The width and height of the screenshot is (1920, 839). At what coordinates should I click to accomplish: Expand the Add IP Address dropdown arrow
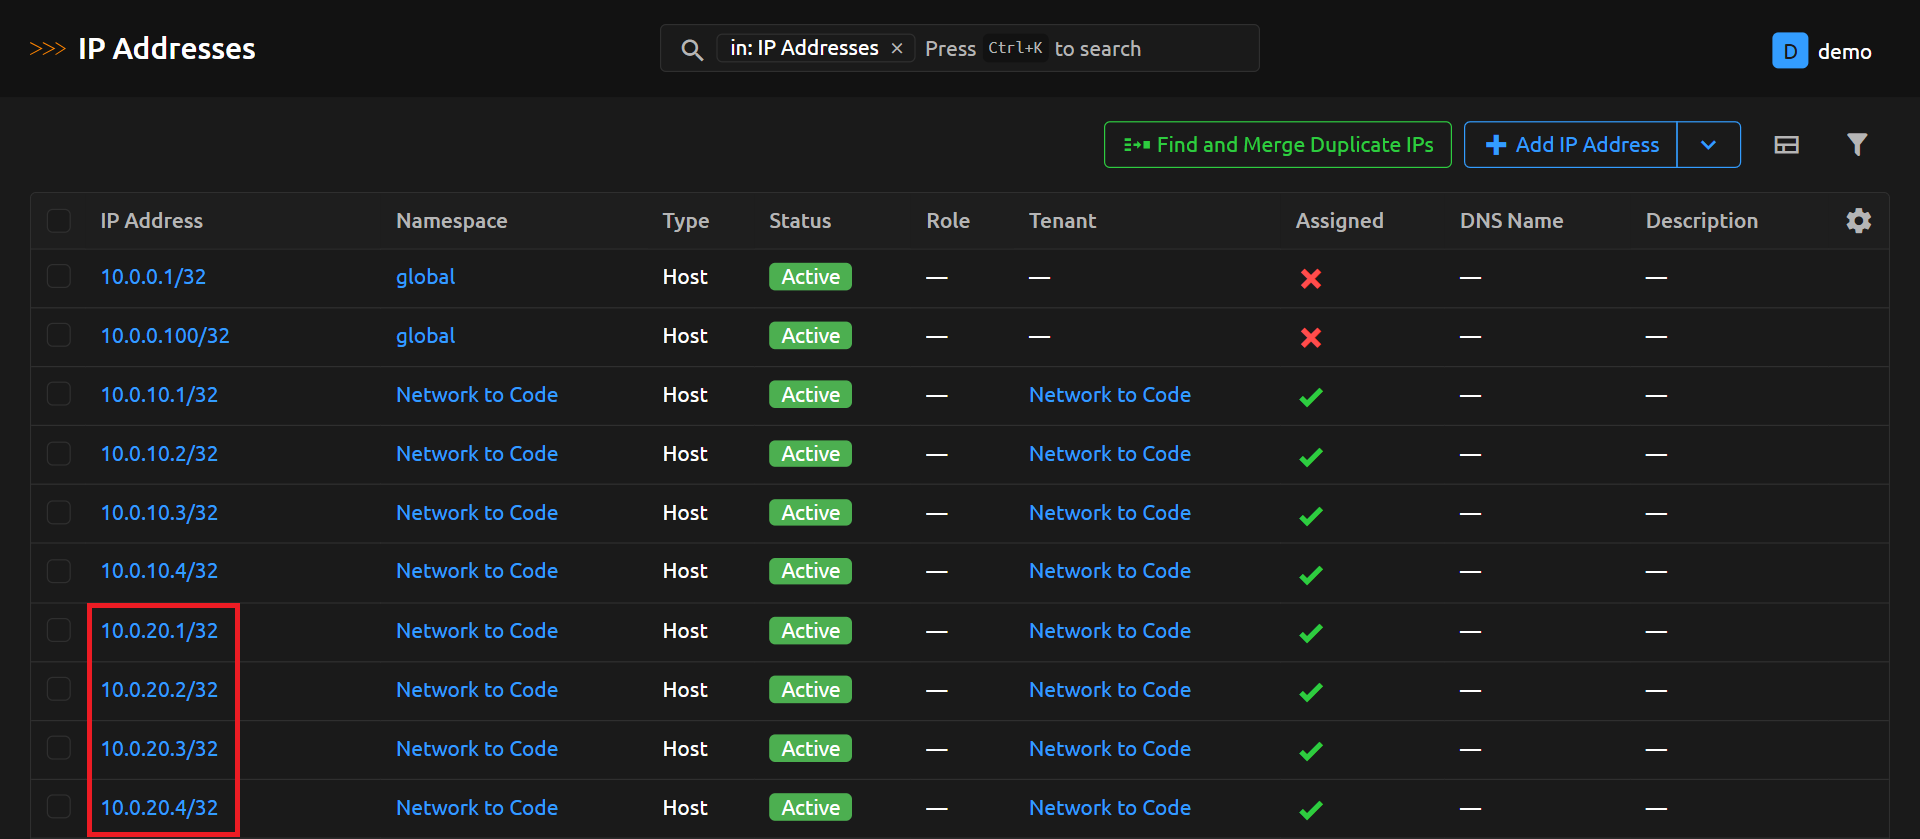point(1708,145)
